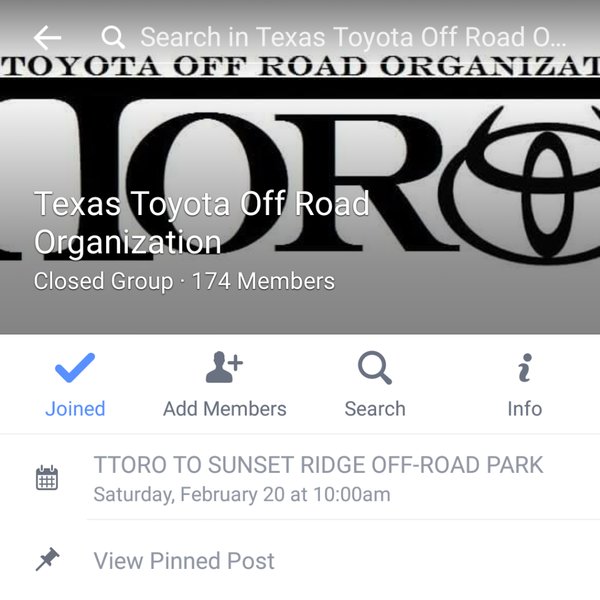Tap the Add Members person-plus icon
This screenshot has width=600, height=600.
point(224,367)
